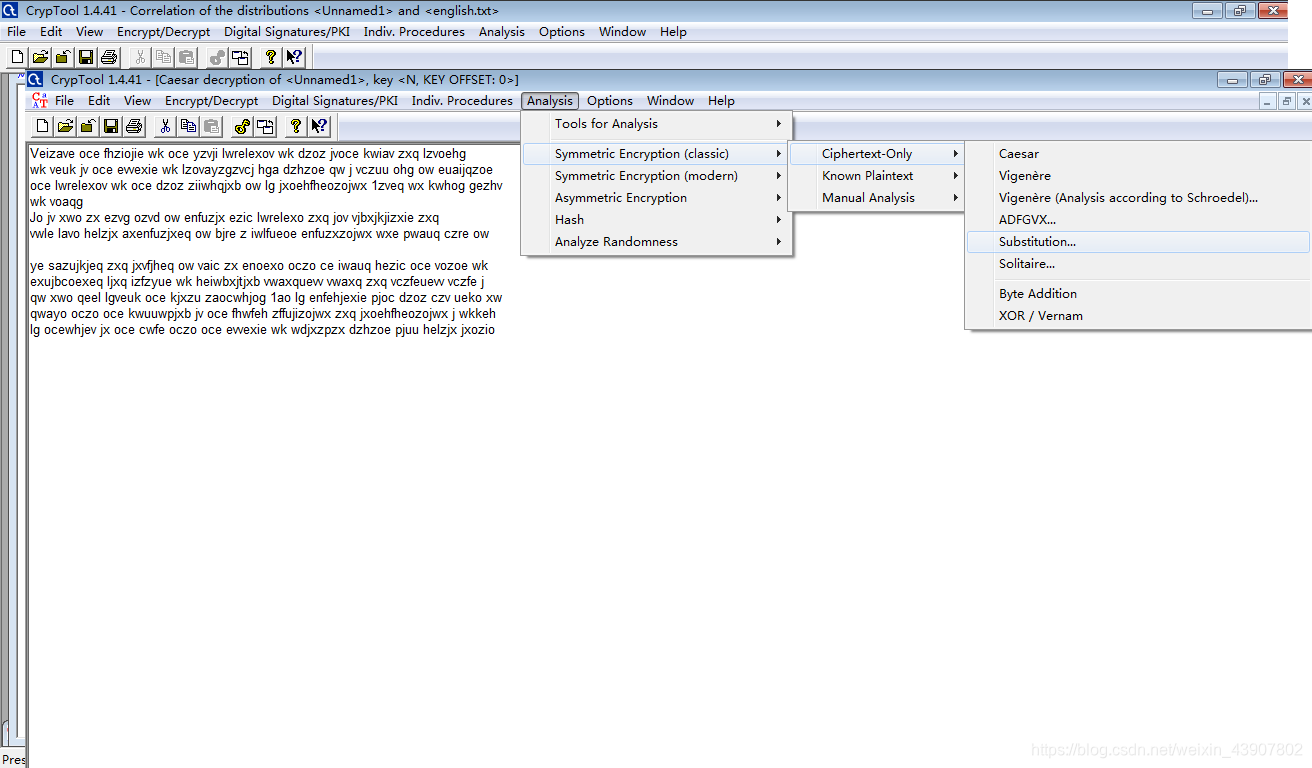The width and height of the screenshot is (1312, 768).
Task: Click New document icon in Caesar decryption window
Action: tap(42, 126)
